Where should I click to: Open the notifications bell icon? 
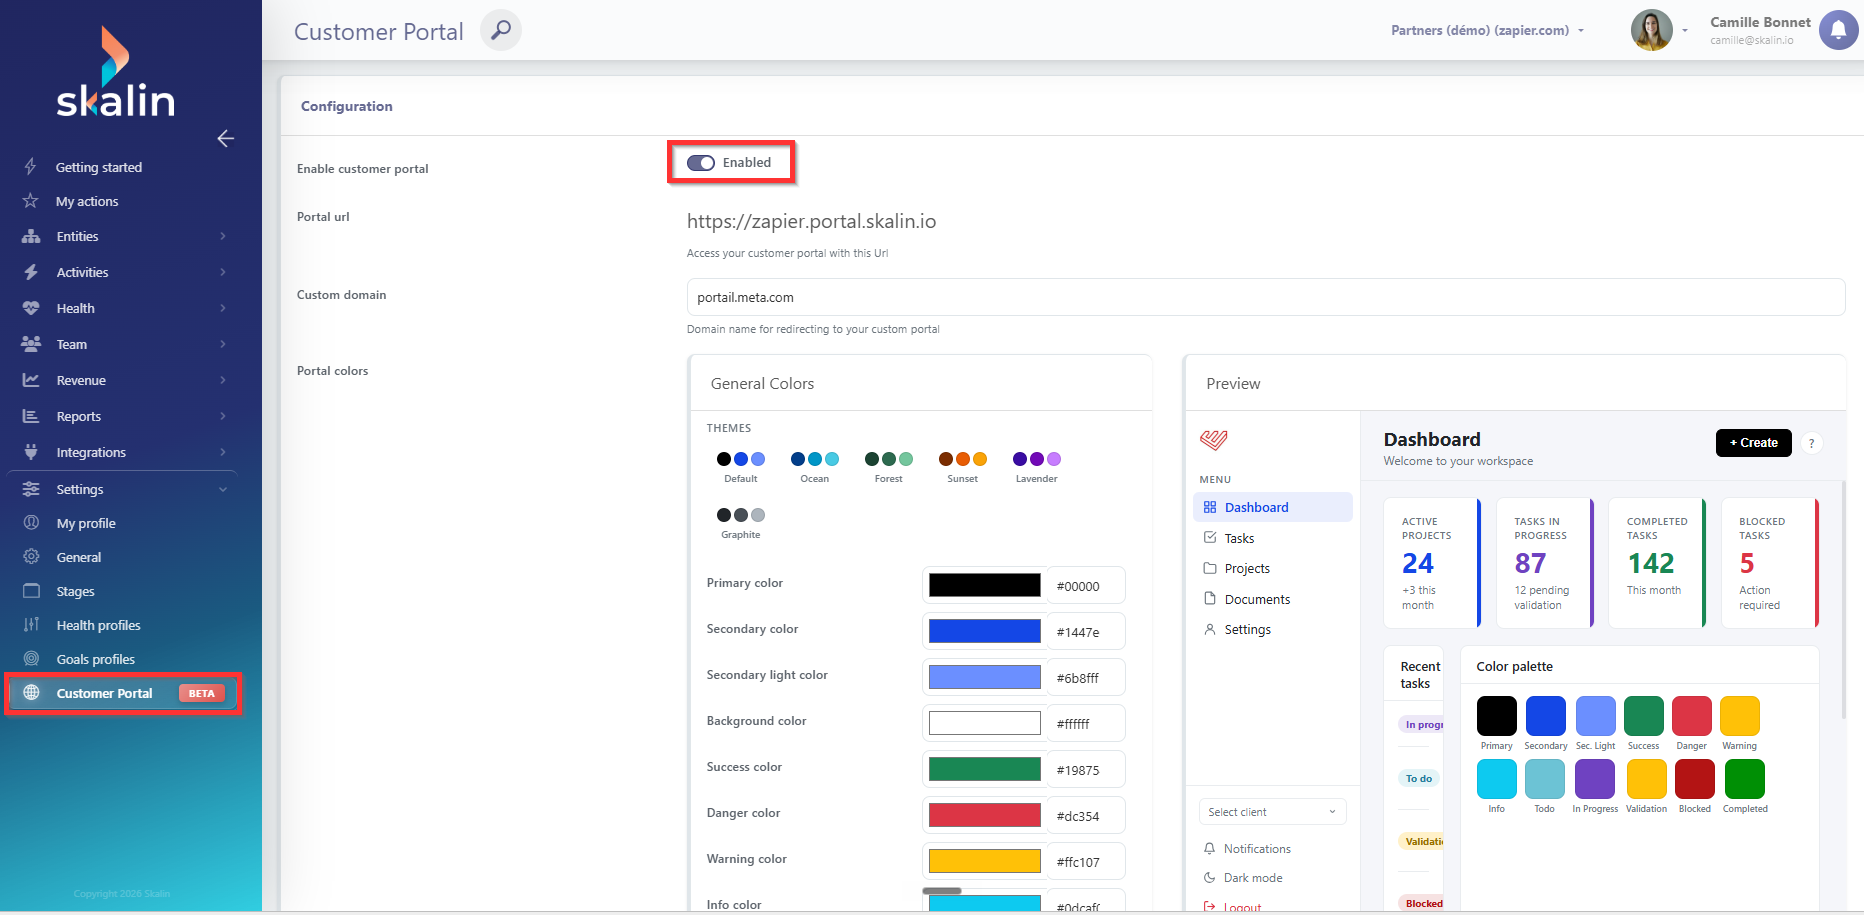click(1838, 30)
